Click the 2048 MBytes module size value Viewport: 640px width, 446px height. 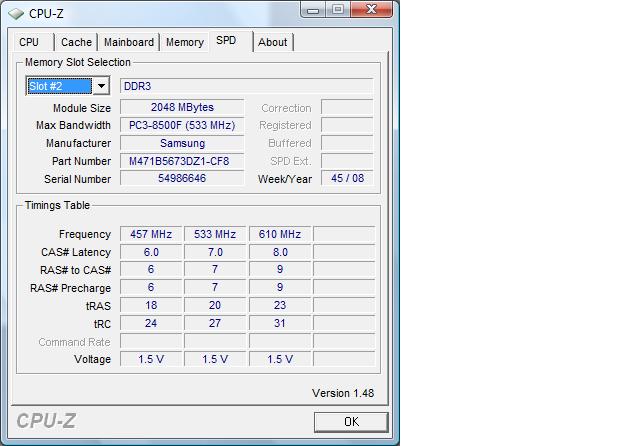point(182,107)
